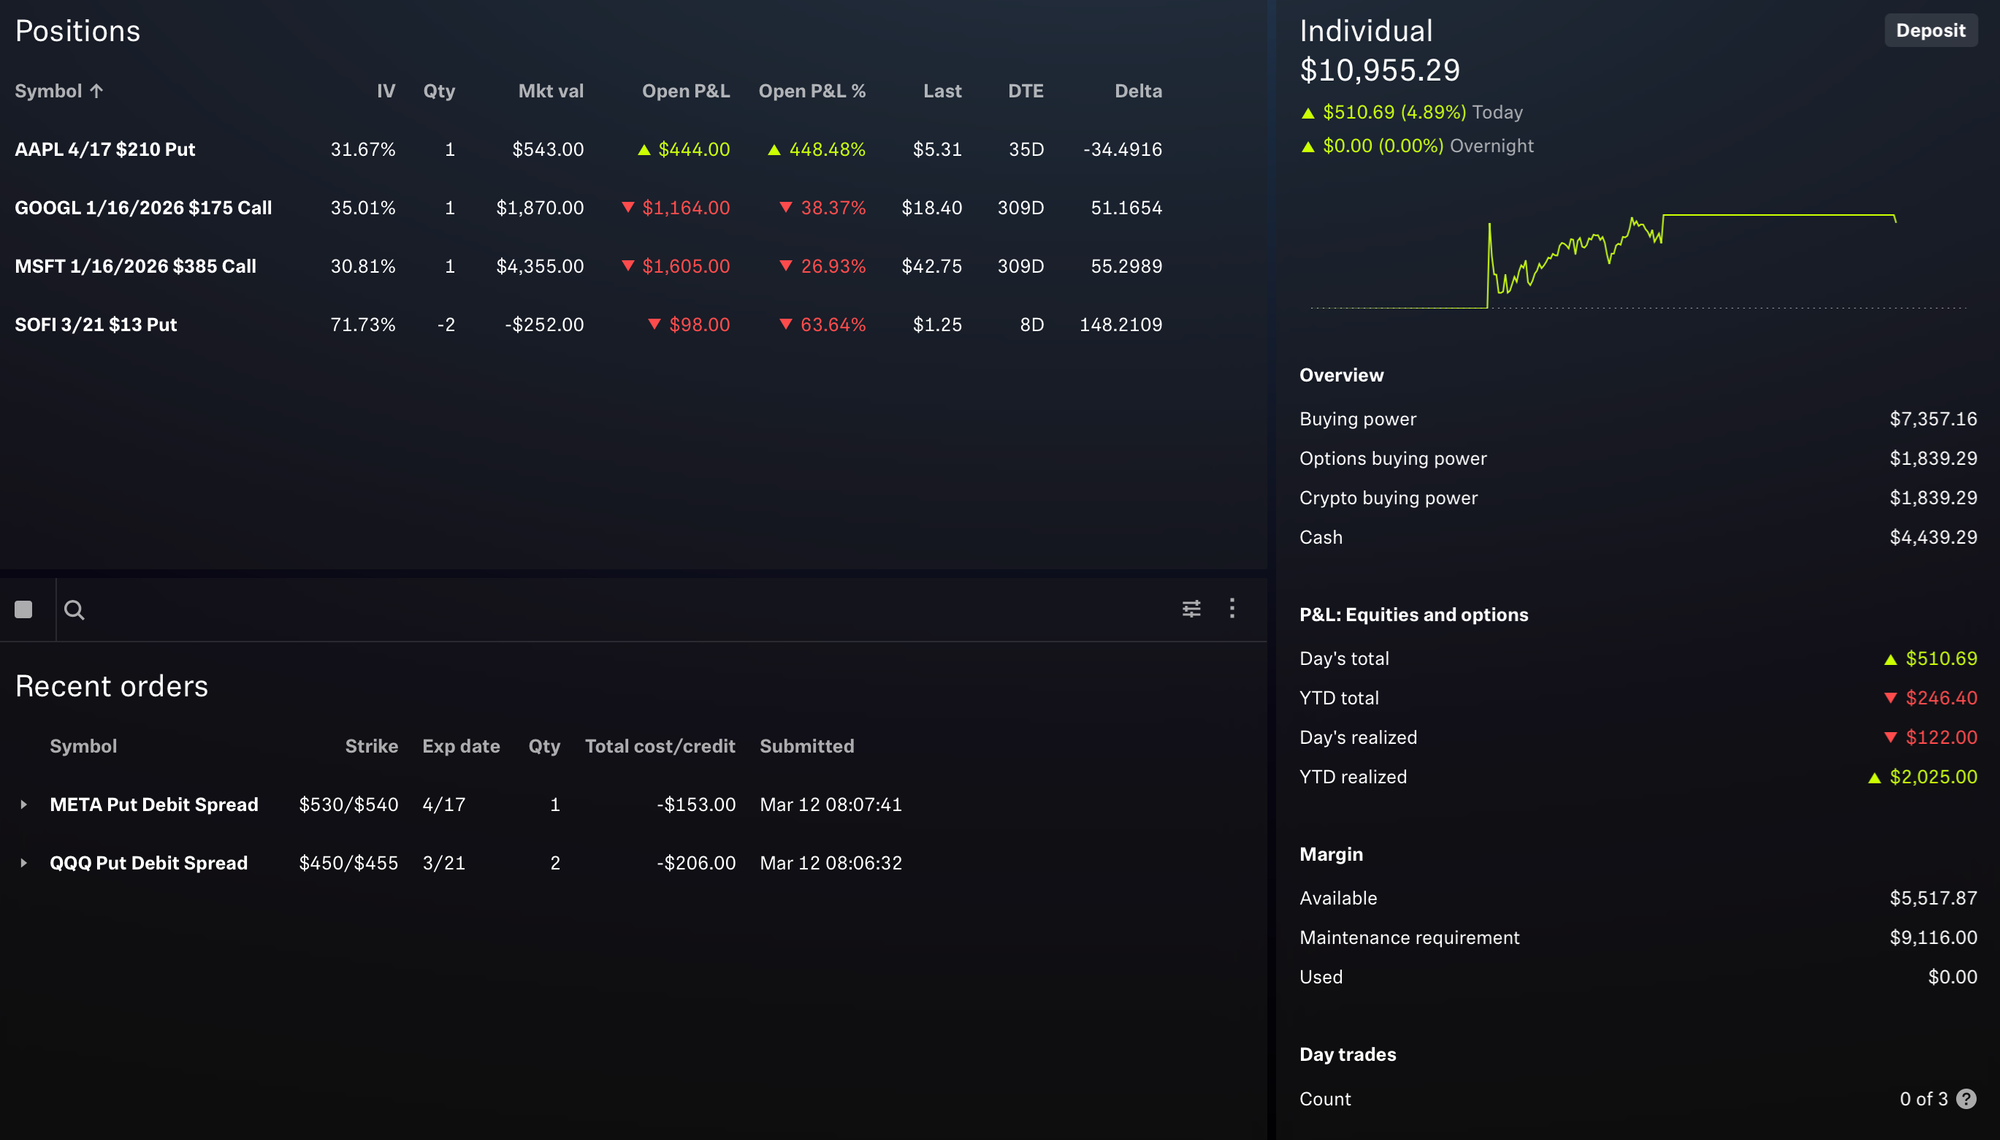
Task: Sort positions by Delta column
Action: point(1138,91)
